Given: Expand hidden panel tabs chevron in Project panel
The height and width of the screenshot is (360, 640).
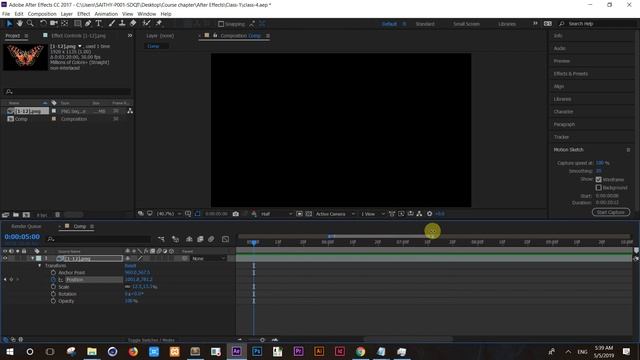Looking at the screenshot, I should [130, 36].
